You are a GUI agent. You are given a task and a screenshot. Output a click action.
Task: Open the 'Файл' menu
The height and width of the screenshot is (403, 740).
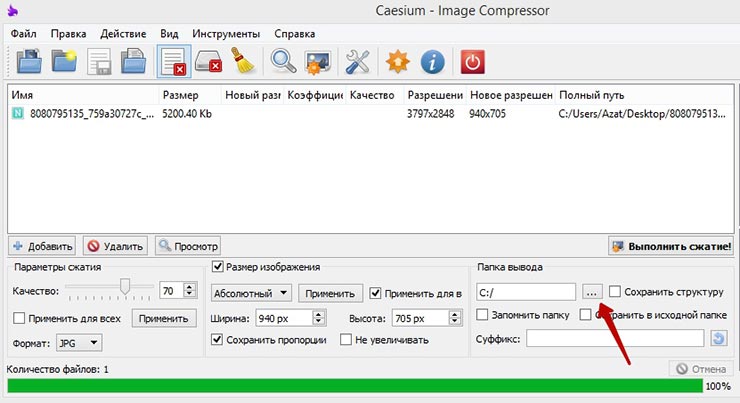[x=24, y=33]
